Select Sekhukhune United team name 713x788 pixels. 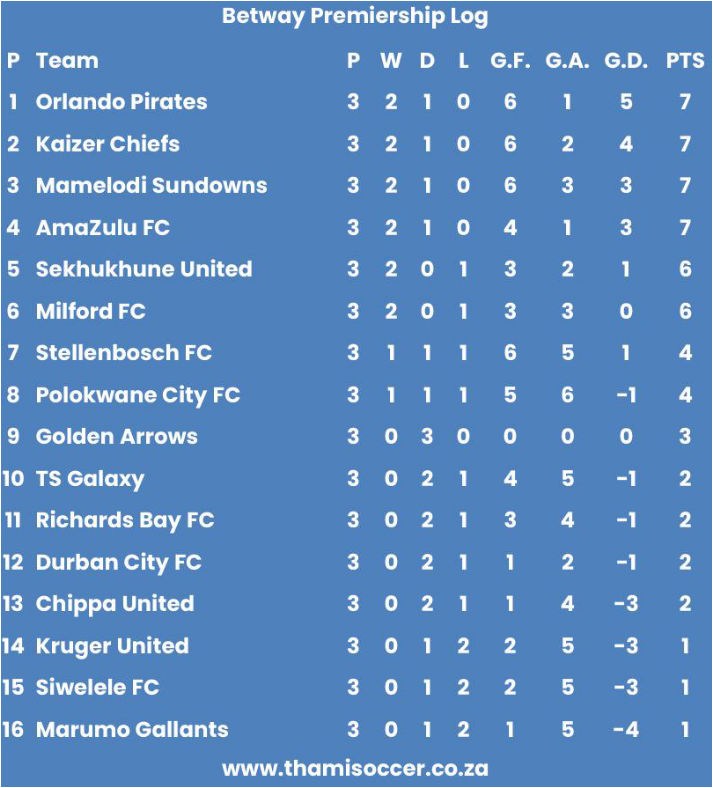click(144, 269)
